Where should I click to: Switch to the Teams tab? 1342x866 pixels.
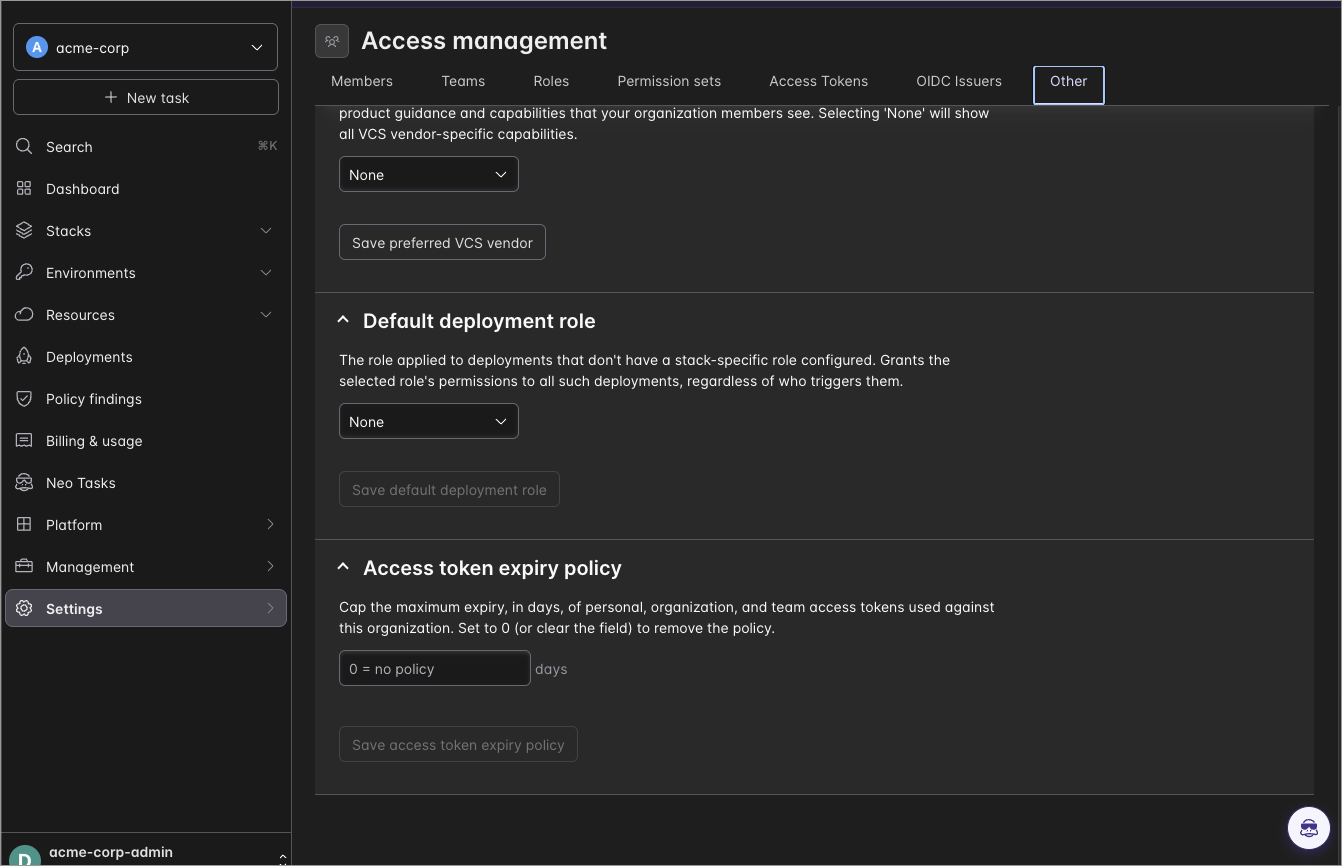coord(463,81)
